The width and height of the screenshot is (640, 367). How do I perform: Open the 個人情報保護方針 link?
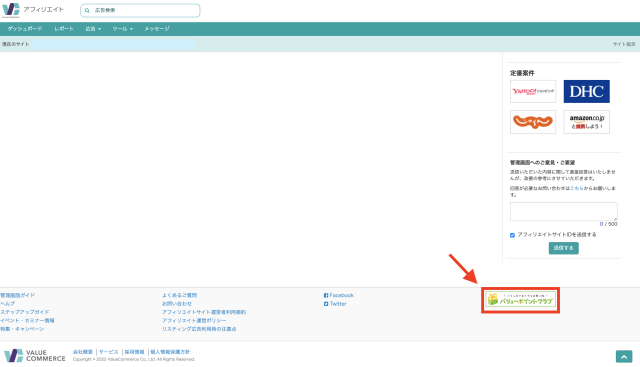(170, 352)
